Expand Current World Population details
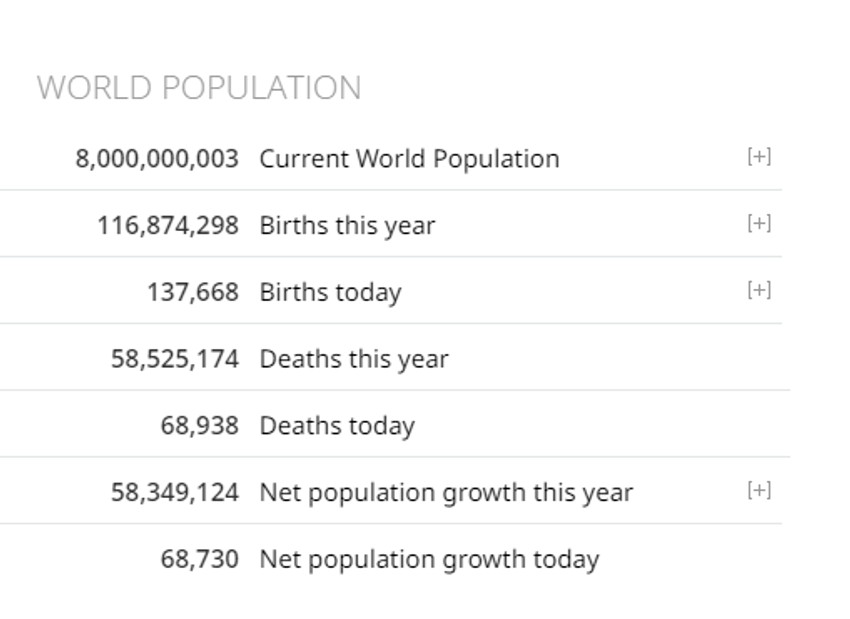The width and height of the screenshot is (850, 619). coord(759,156)
